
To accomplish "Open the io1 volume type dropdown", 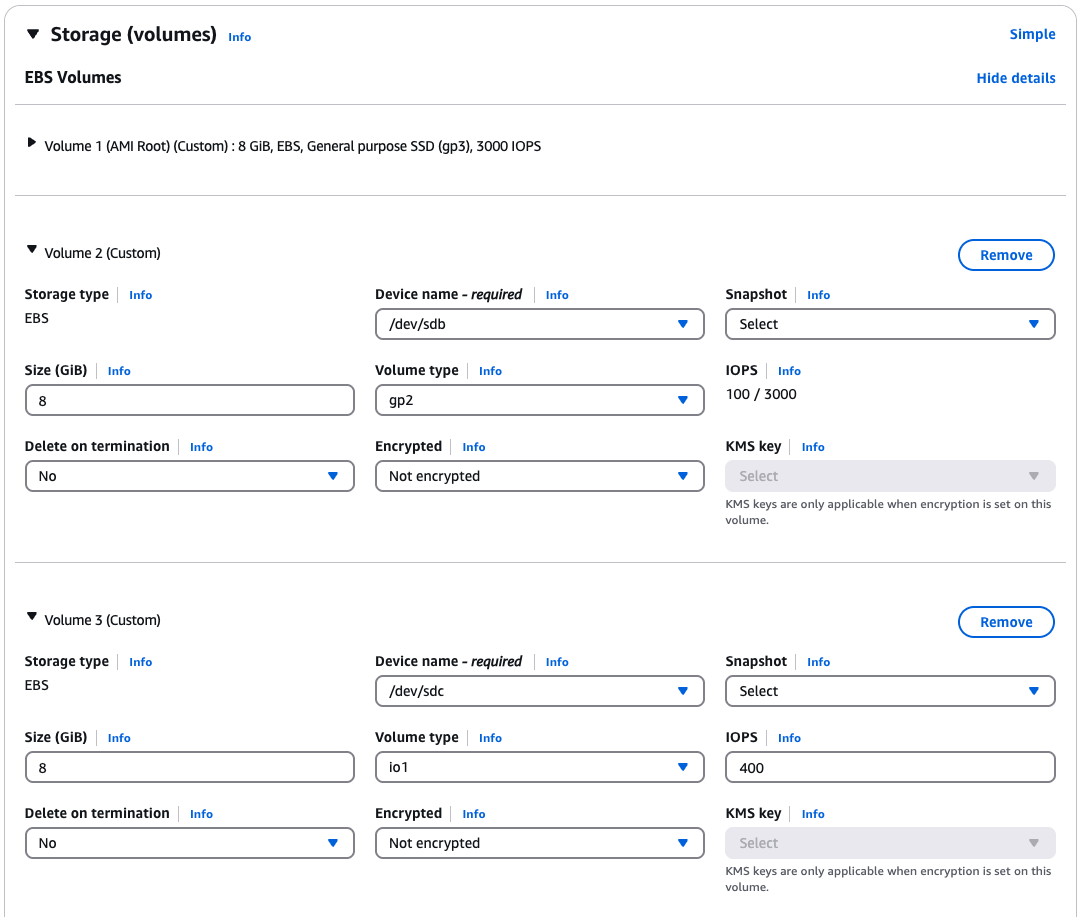I will click(539, 767).
